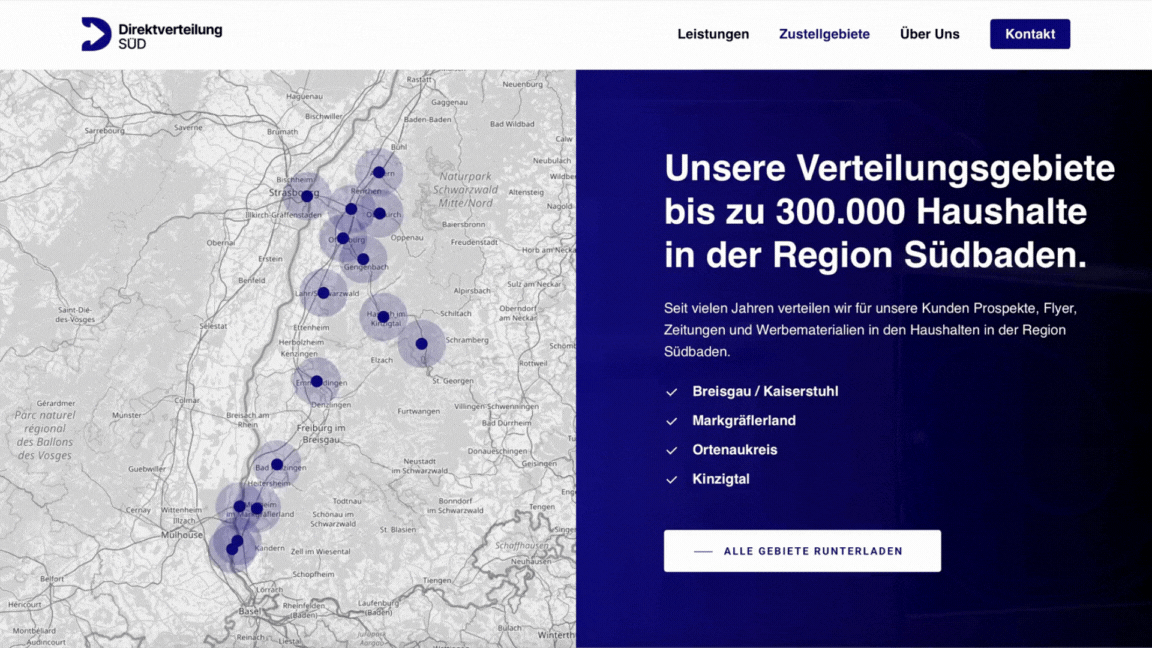This screenshot has width=1152, height=648.
Task: Click the Bad Krozingen map marker
Action: pyautogui.click(x=277, y=465)
